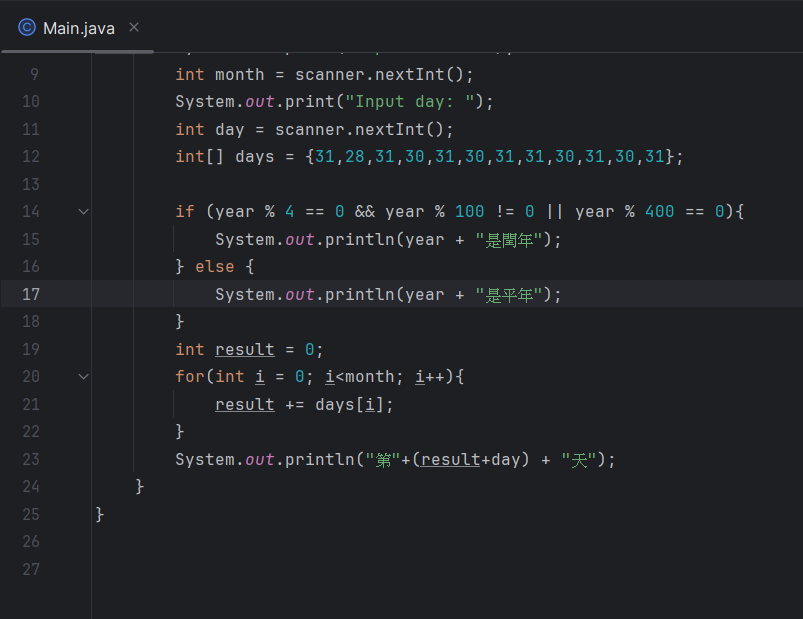The width and height of the screenshot is (803, 619).
Task: Select the Main.java editor tab
Action: 78,28
